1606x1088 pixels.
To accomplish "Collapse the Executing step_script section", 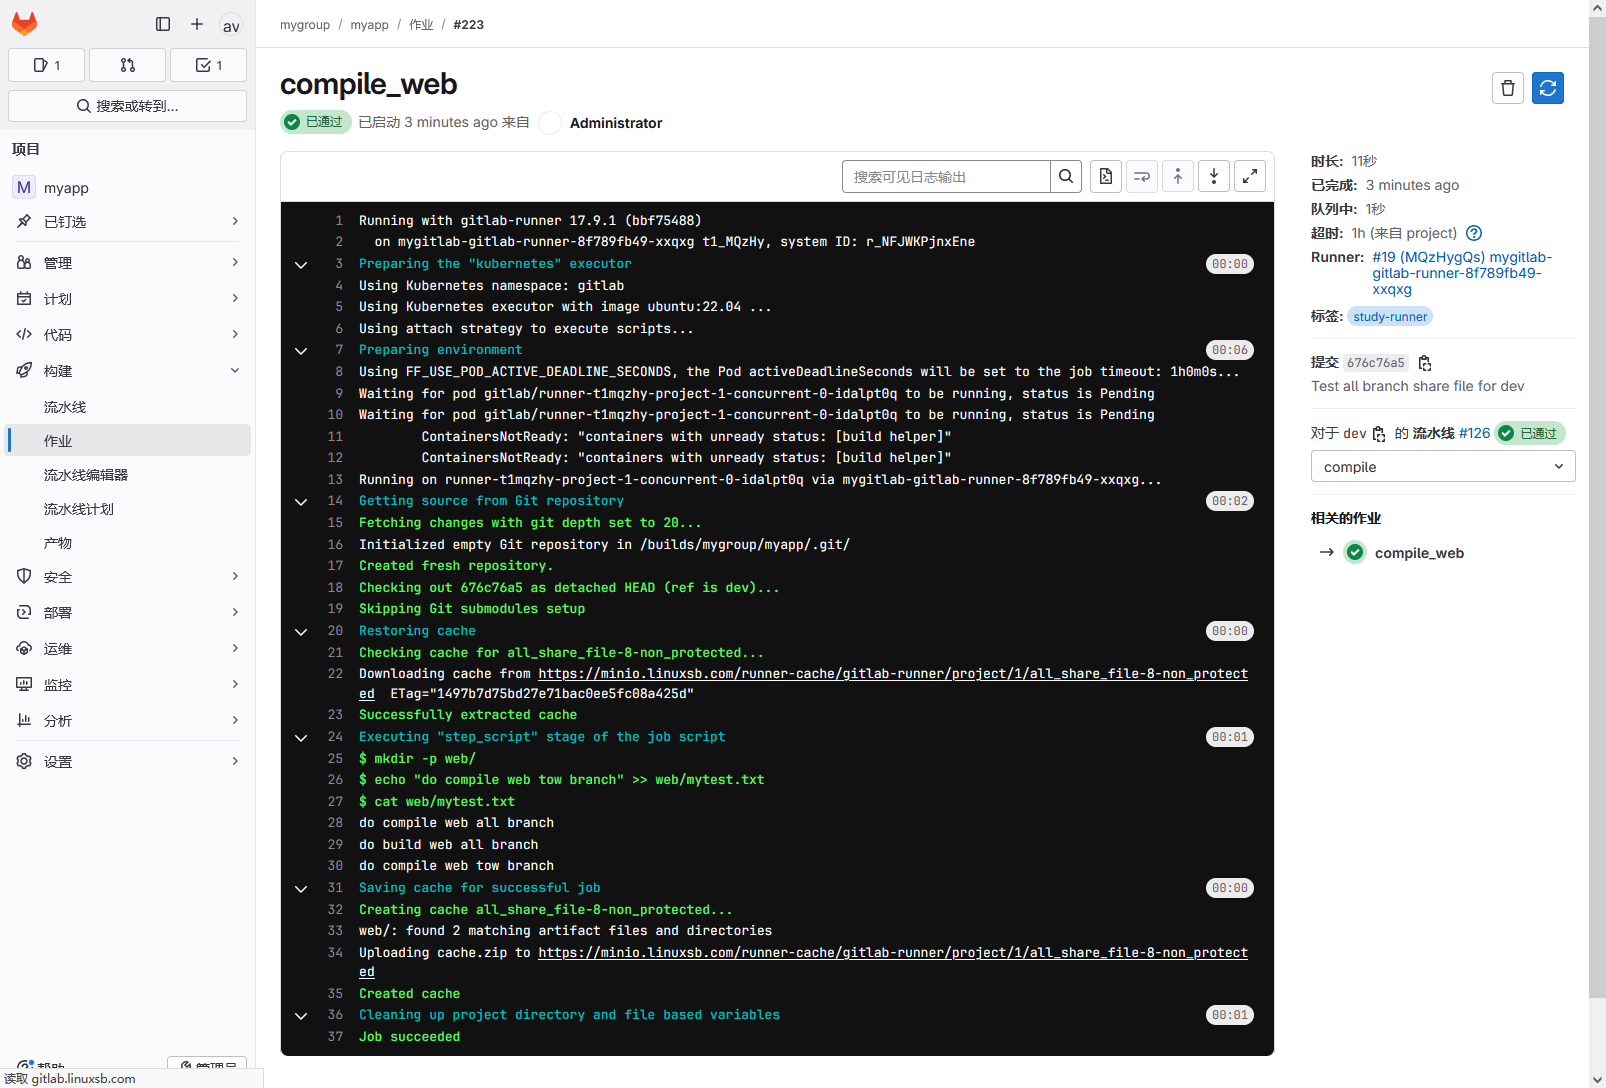I will pos(301,737).
